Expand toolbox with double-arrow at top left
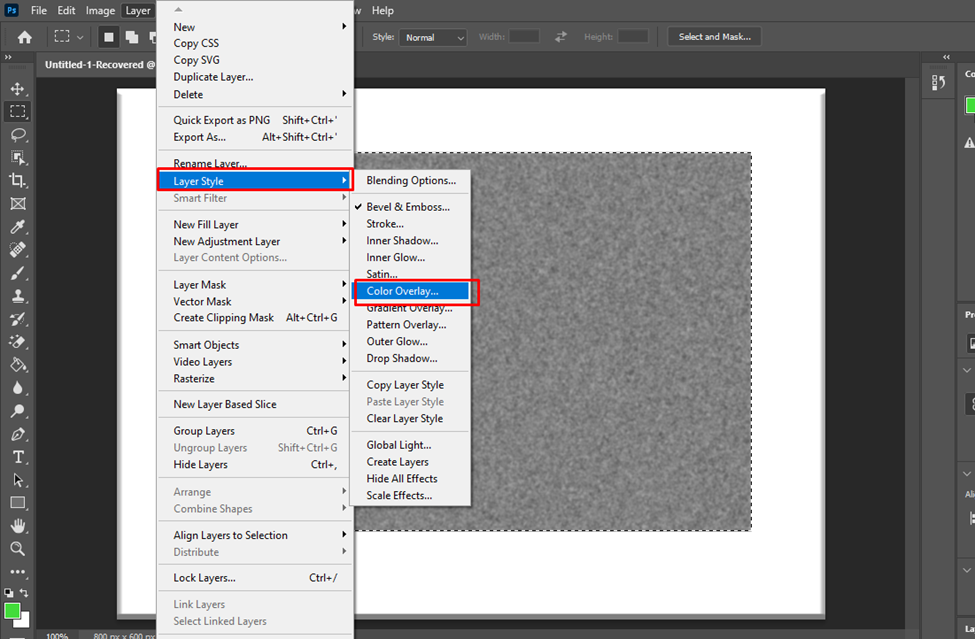The height and width of the screenshot is (639, 975). (8, 57)
